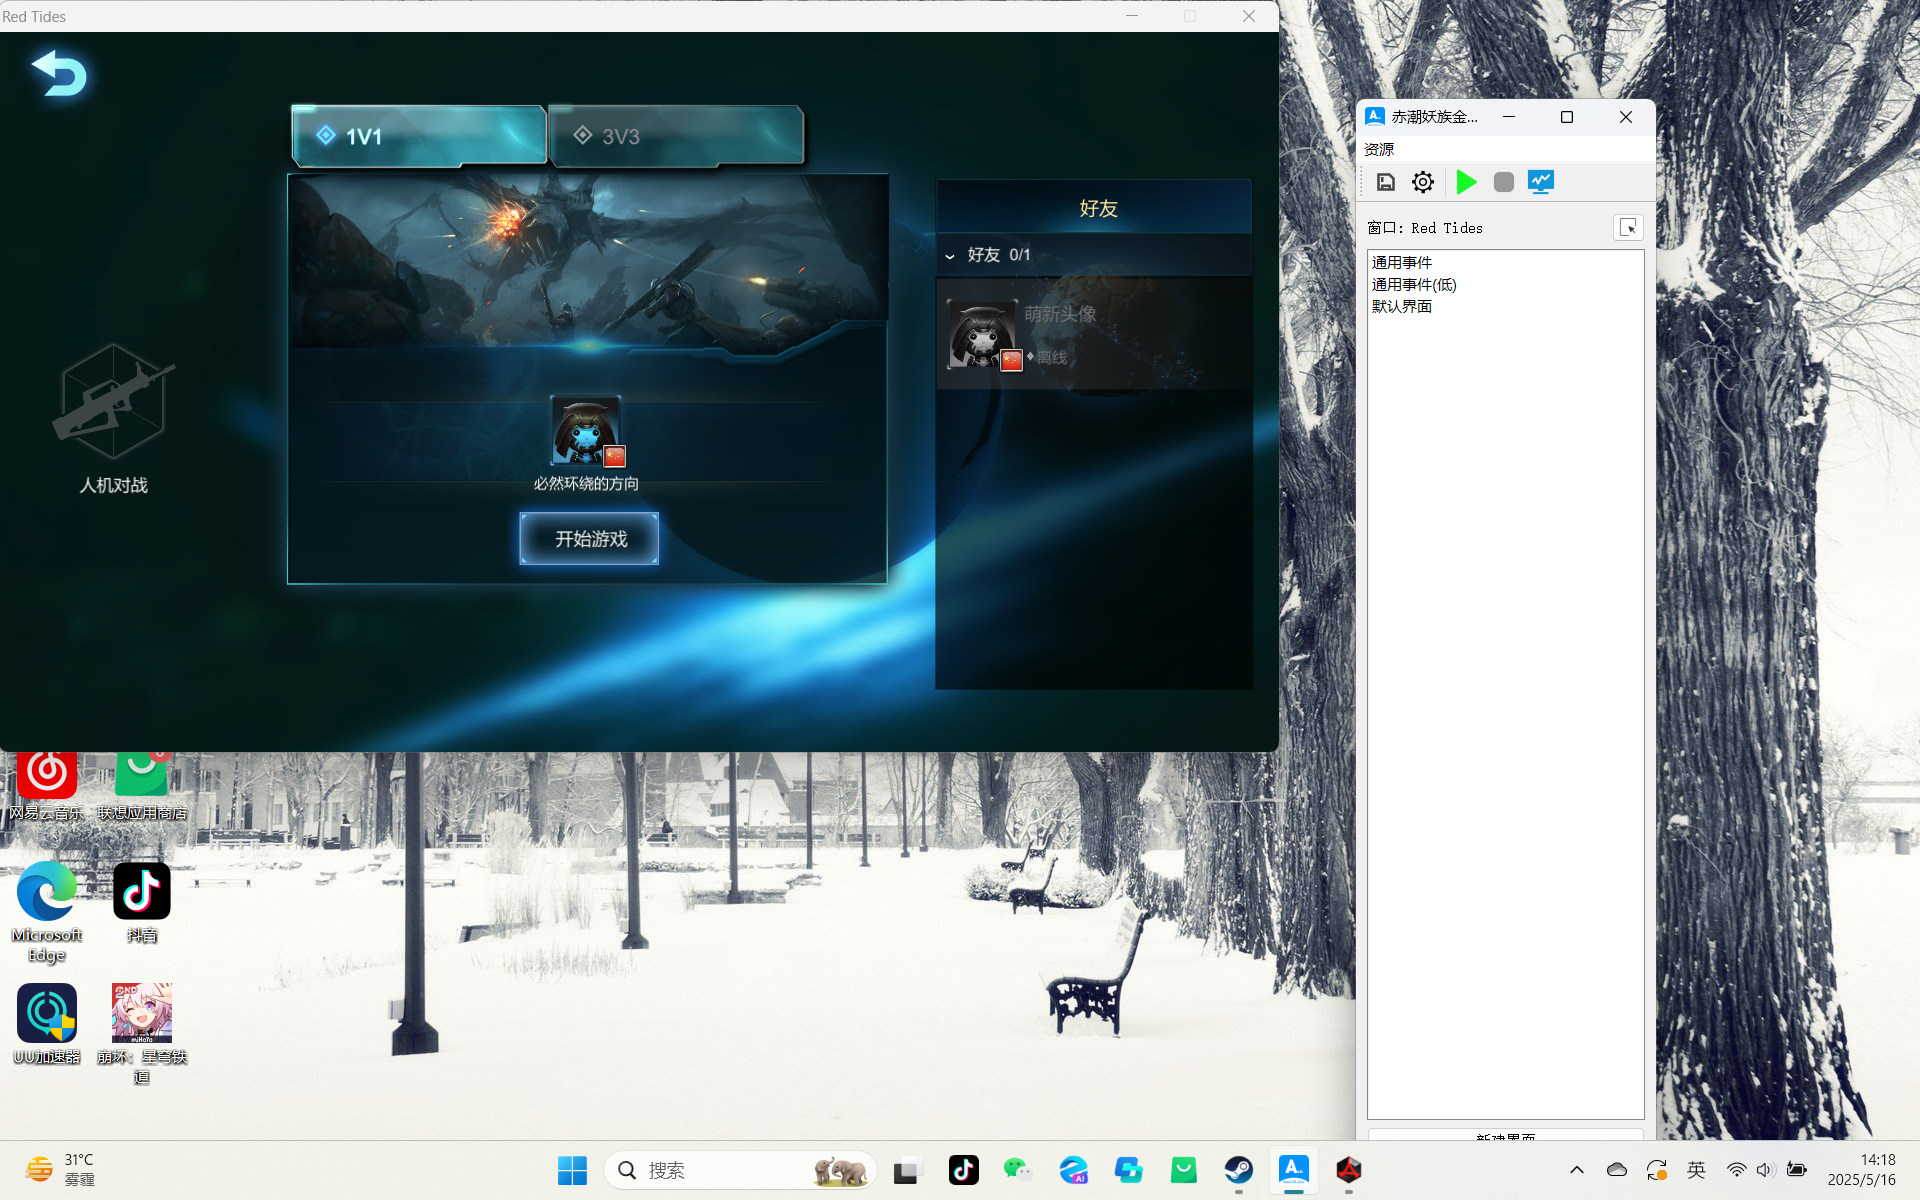
Task: Show hidden tray icons chevron
Action: click(x=1577, y=1170)
